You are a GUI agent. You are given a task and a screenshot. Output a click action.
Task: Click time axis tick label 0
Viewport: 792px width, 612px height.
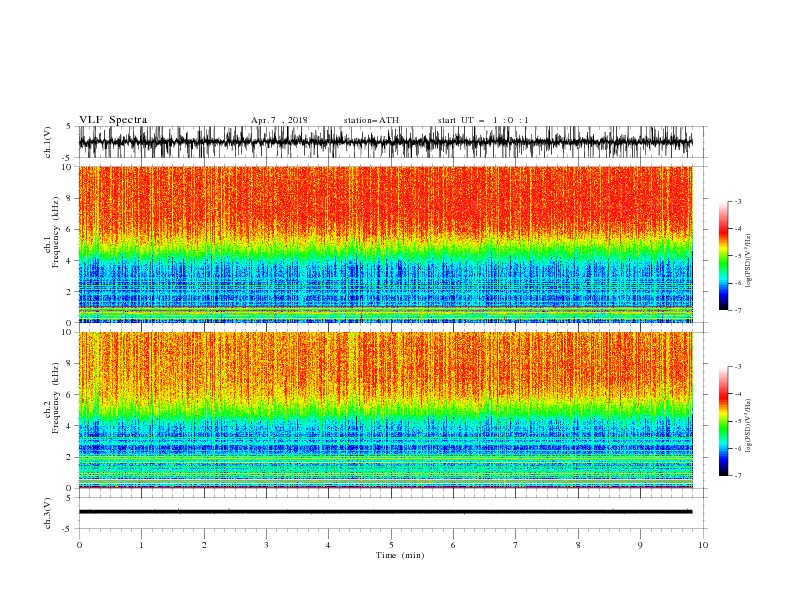click(79, 545)
